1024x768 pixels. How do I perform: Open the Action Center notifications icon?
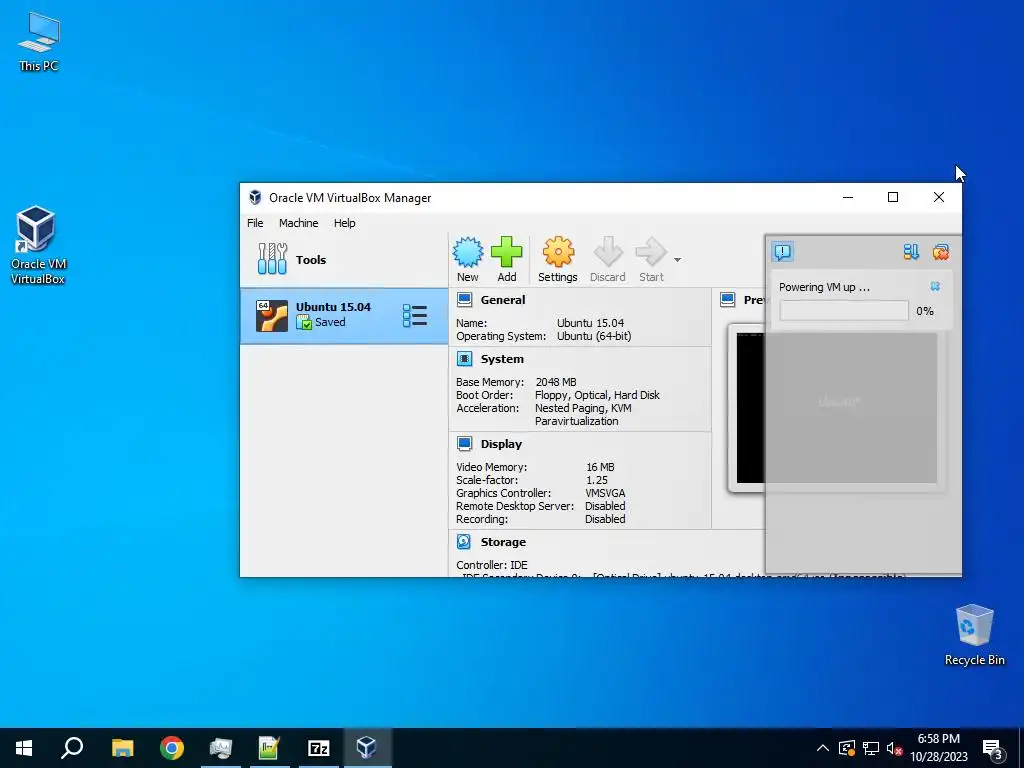click(x=993, y=749)
